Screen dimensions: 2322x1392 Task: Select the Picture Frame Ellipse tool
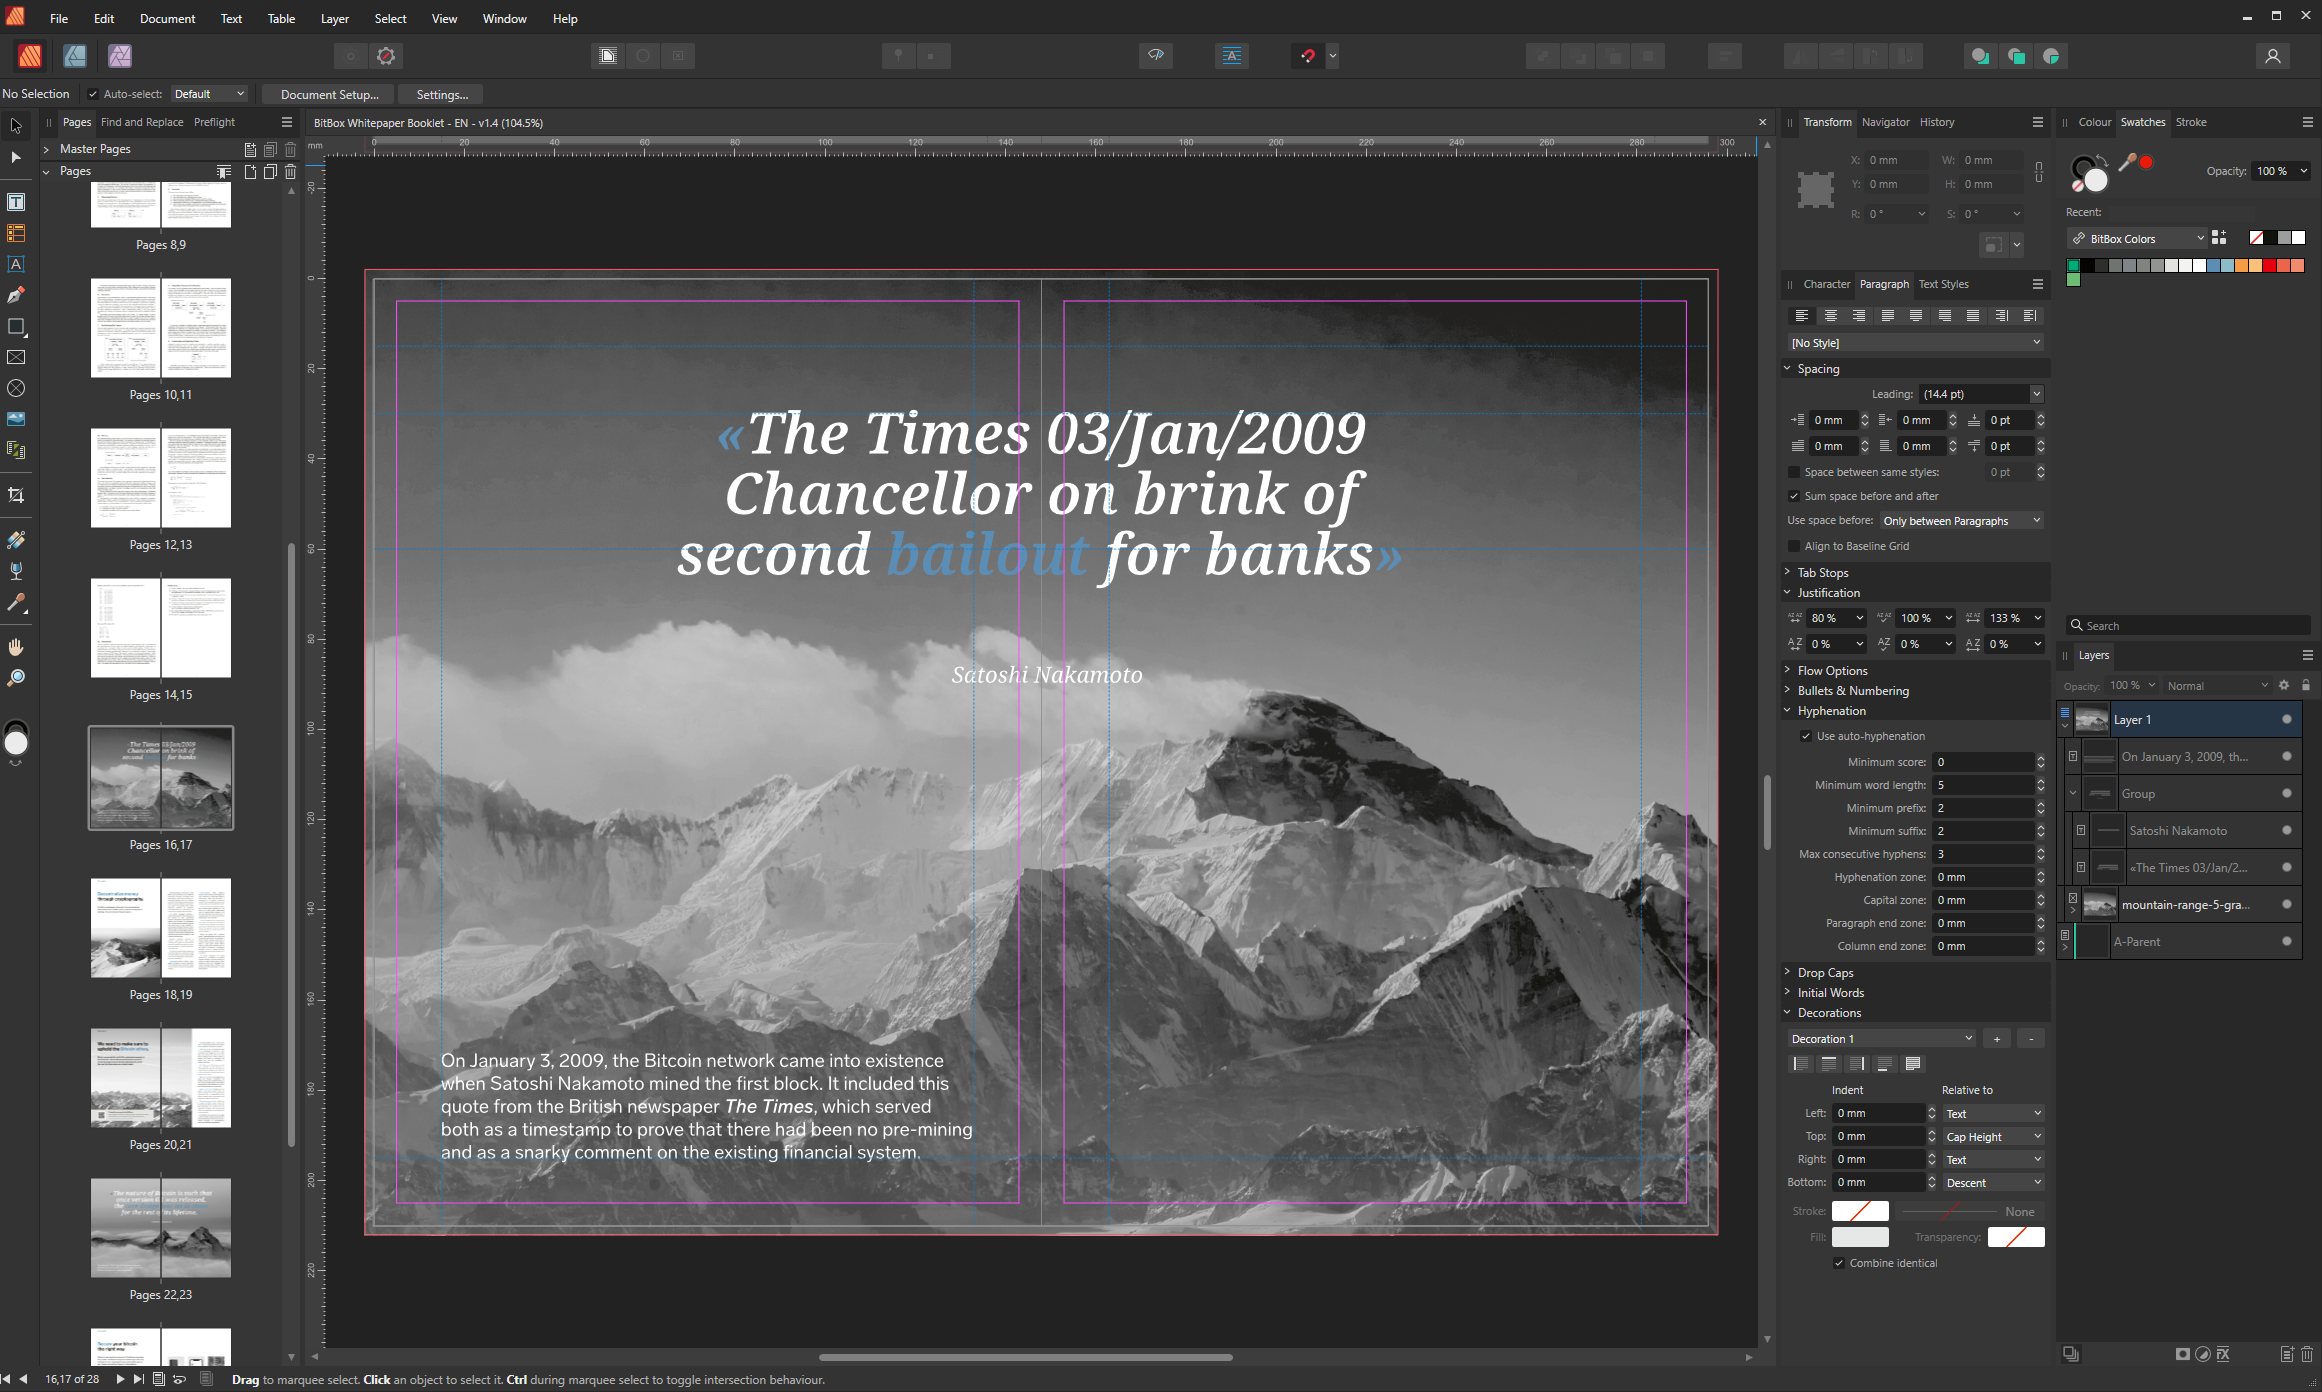(x=16, y=388)
